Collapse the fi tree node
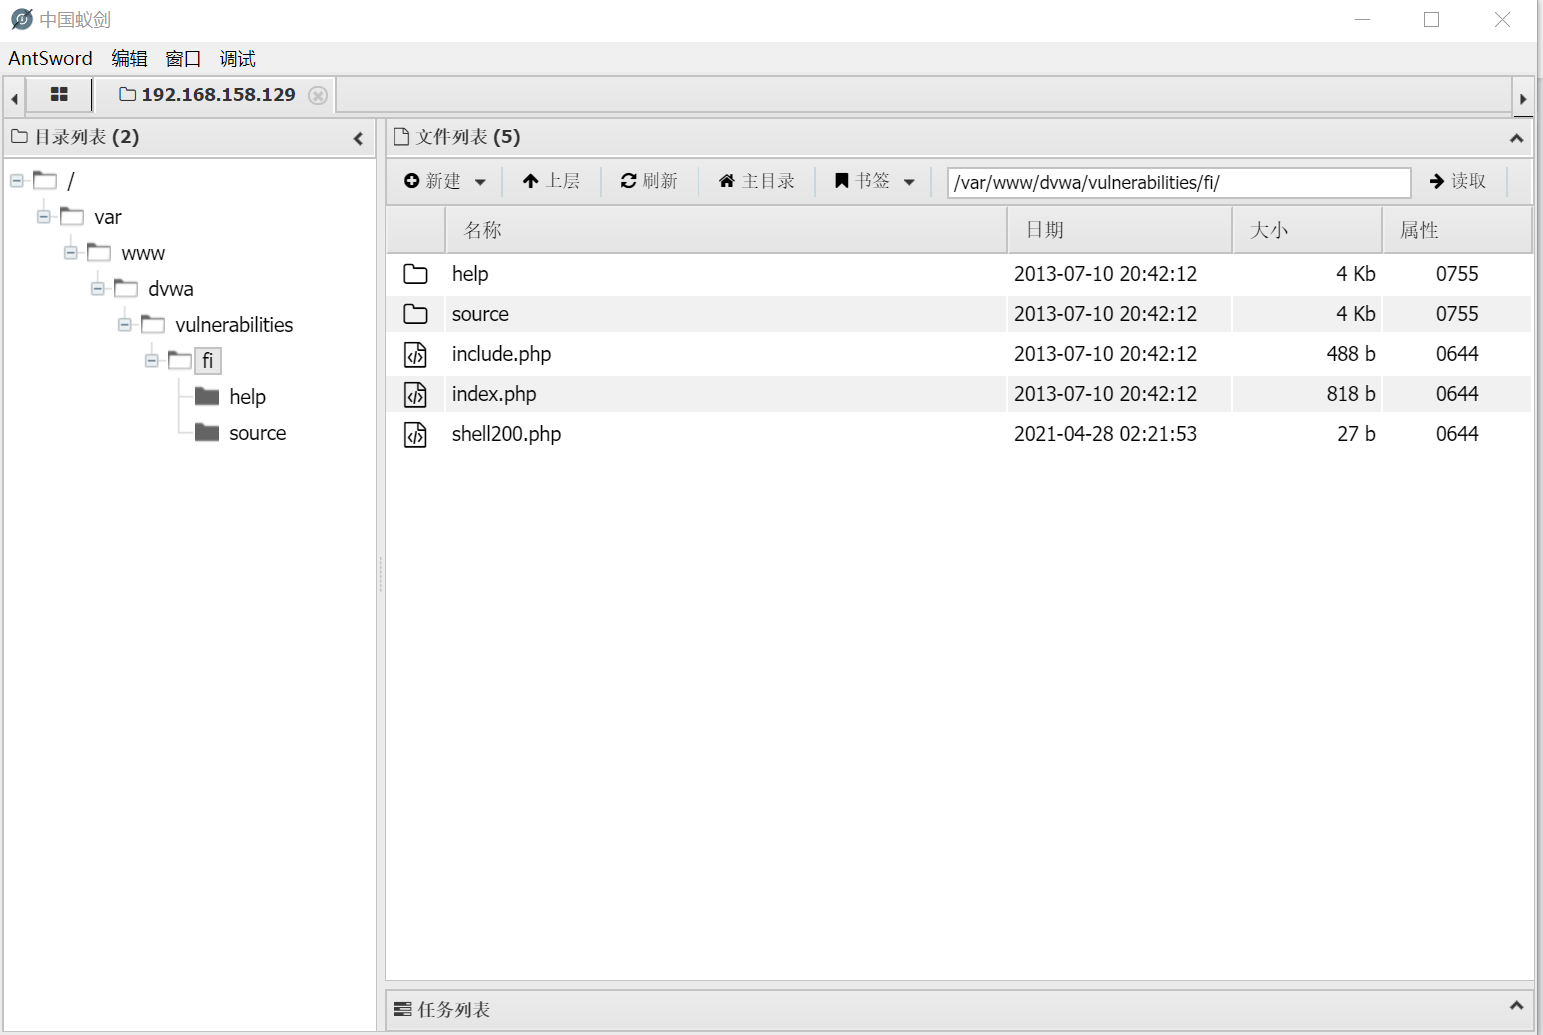 point(152,360)
